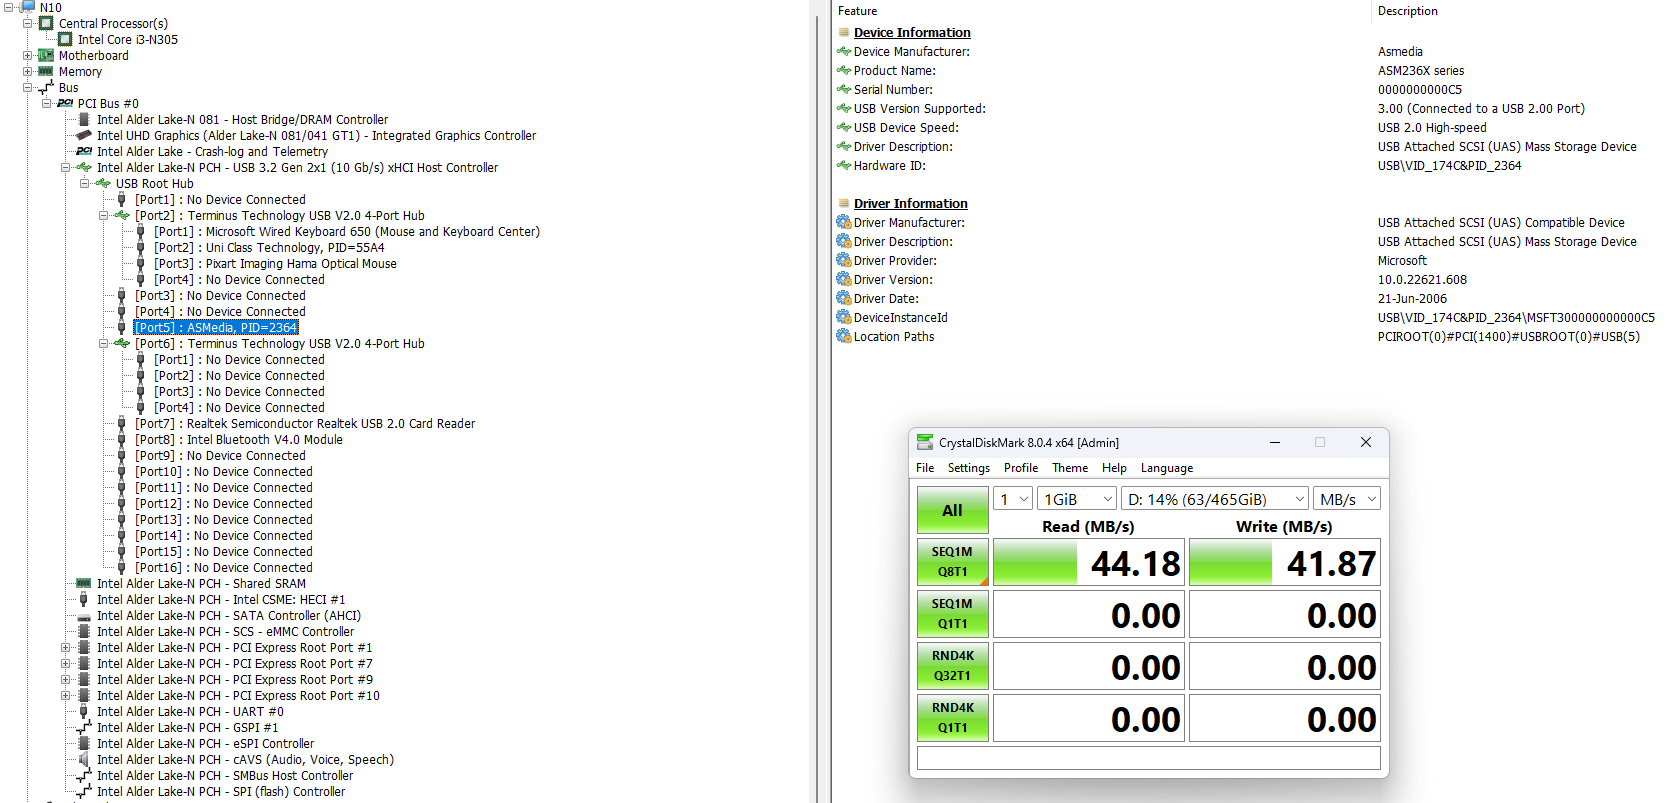
Task: Open the Profile menu
Action: (1021, 468)
